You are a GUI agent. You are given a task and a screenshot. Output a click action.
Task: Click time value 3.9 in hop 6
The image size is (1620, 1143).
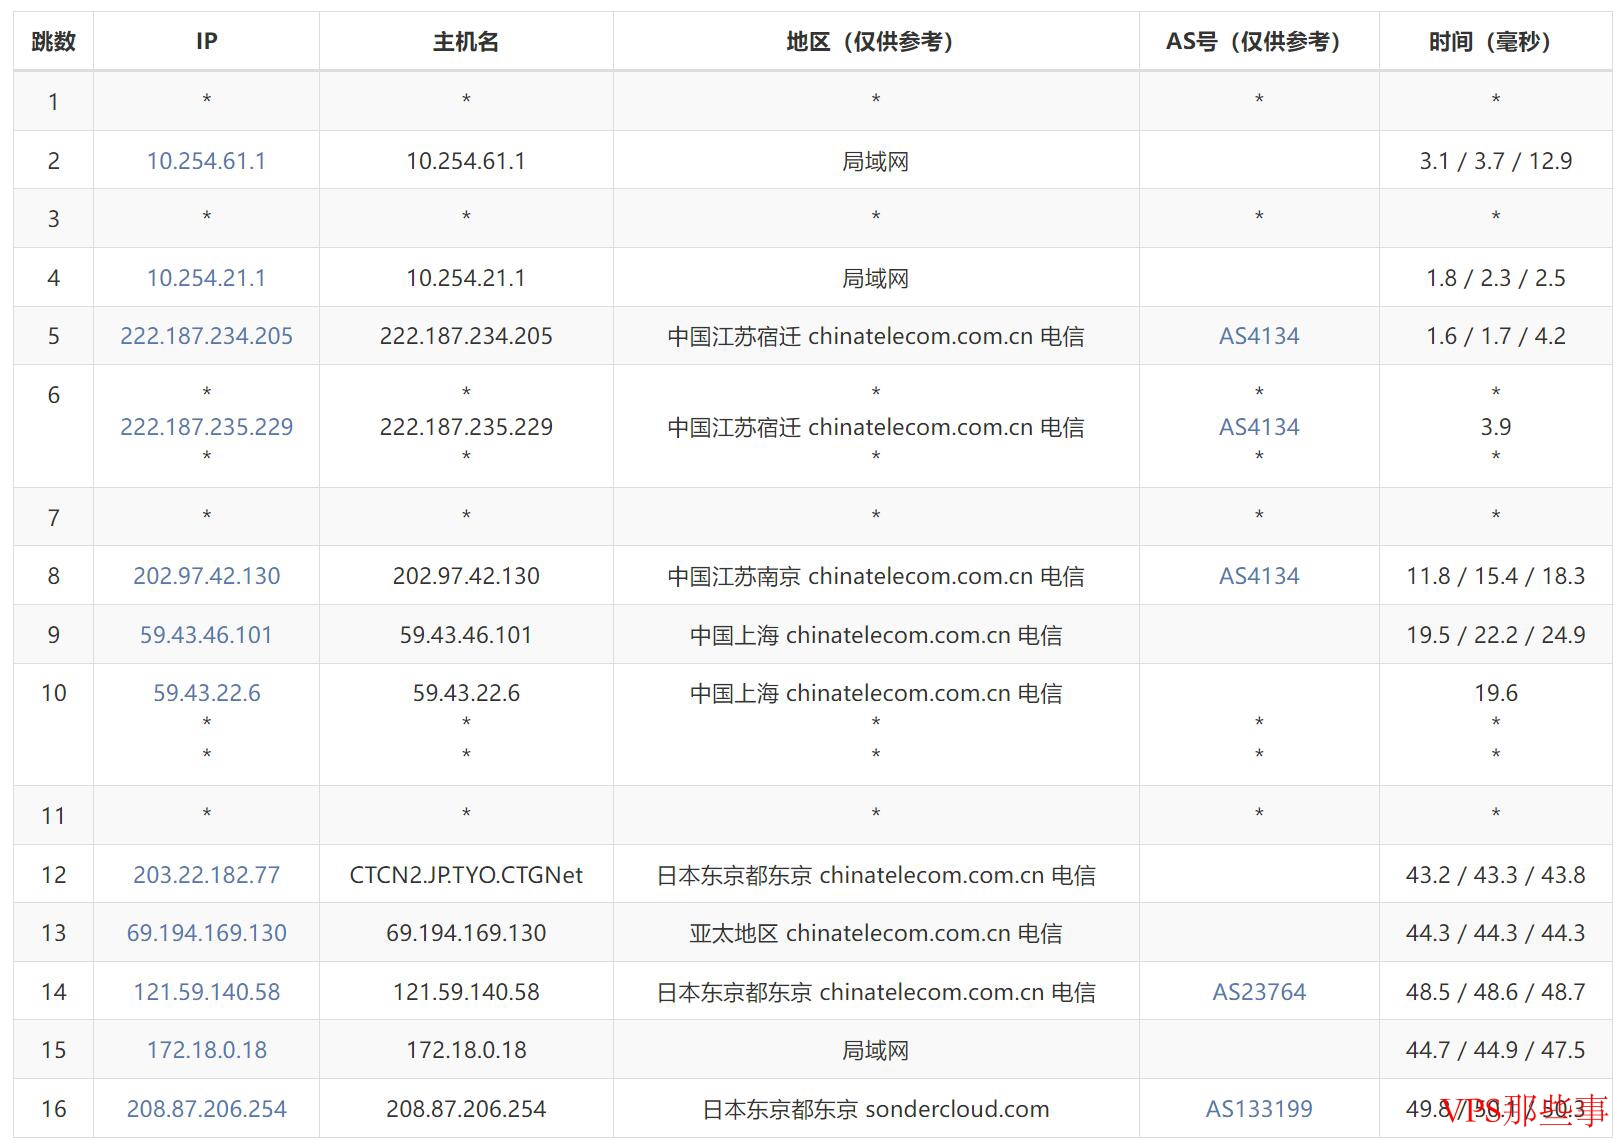point(1496,427)
